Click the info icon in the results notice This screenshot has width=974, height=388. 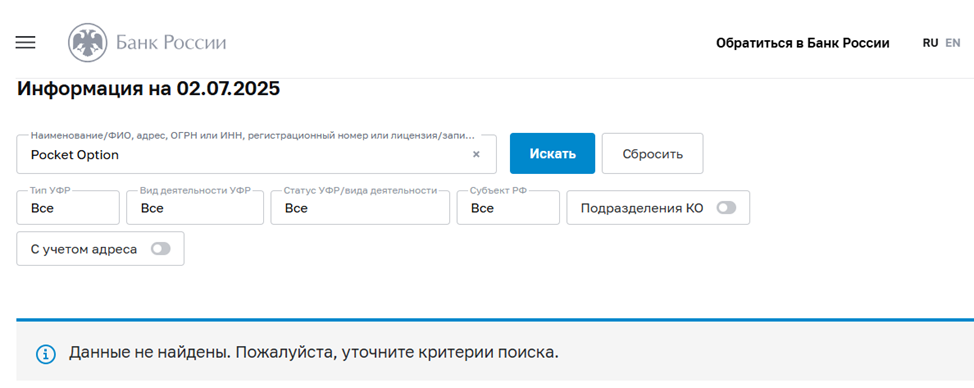[x=46, y=354]
